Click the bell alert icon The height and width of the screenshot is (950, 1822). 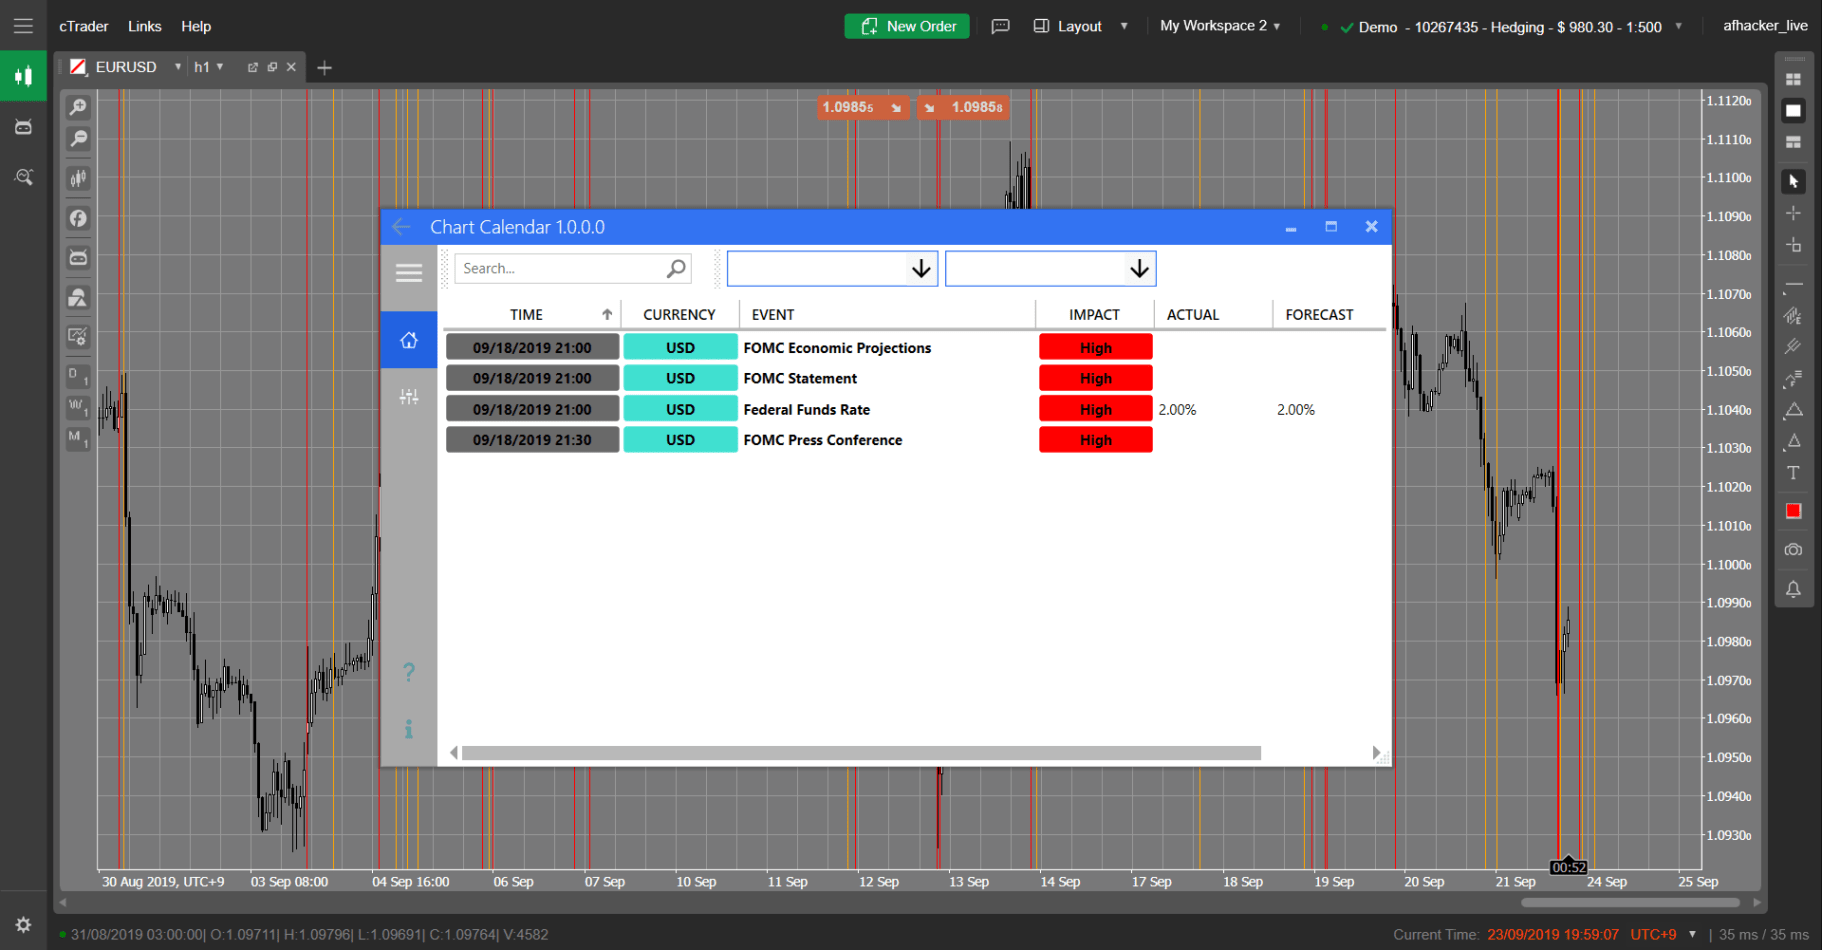point(1793,589)
